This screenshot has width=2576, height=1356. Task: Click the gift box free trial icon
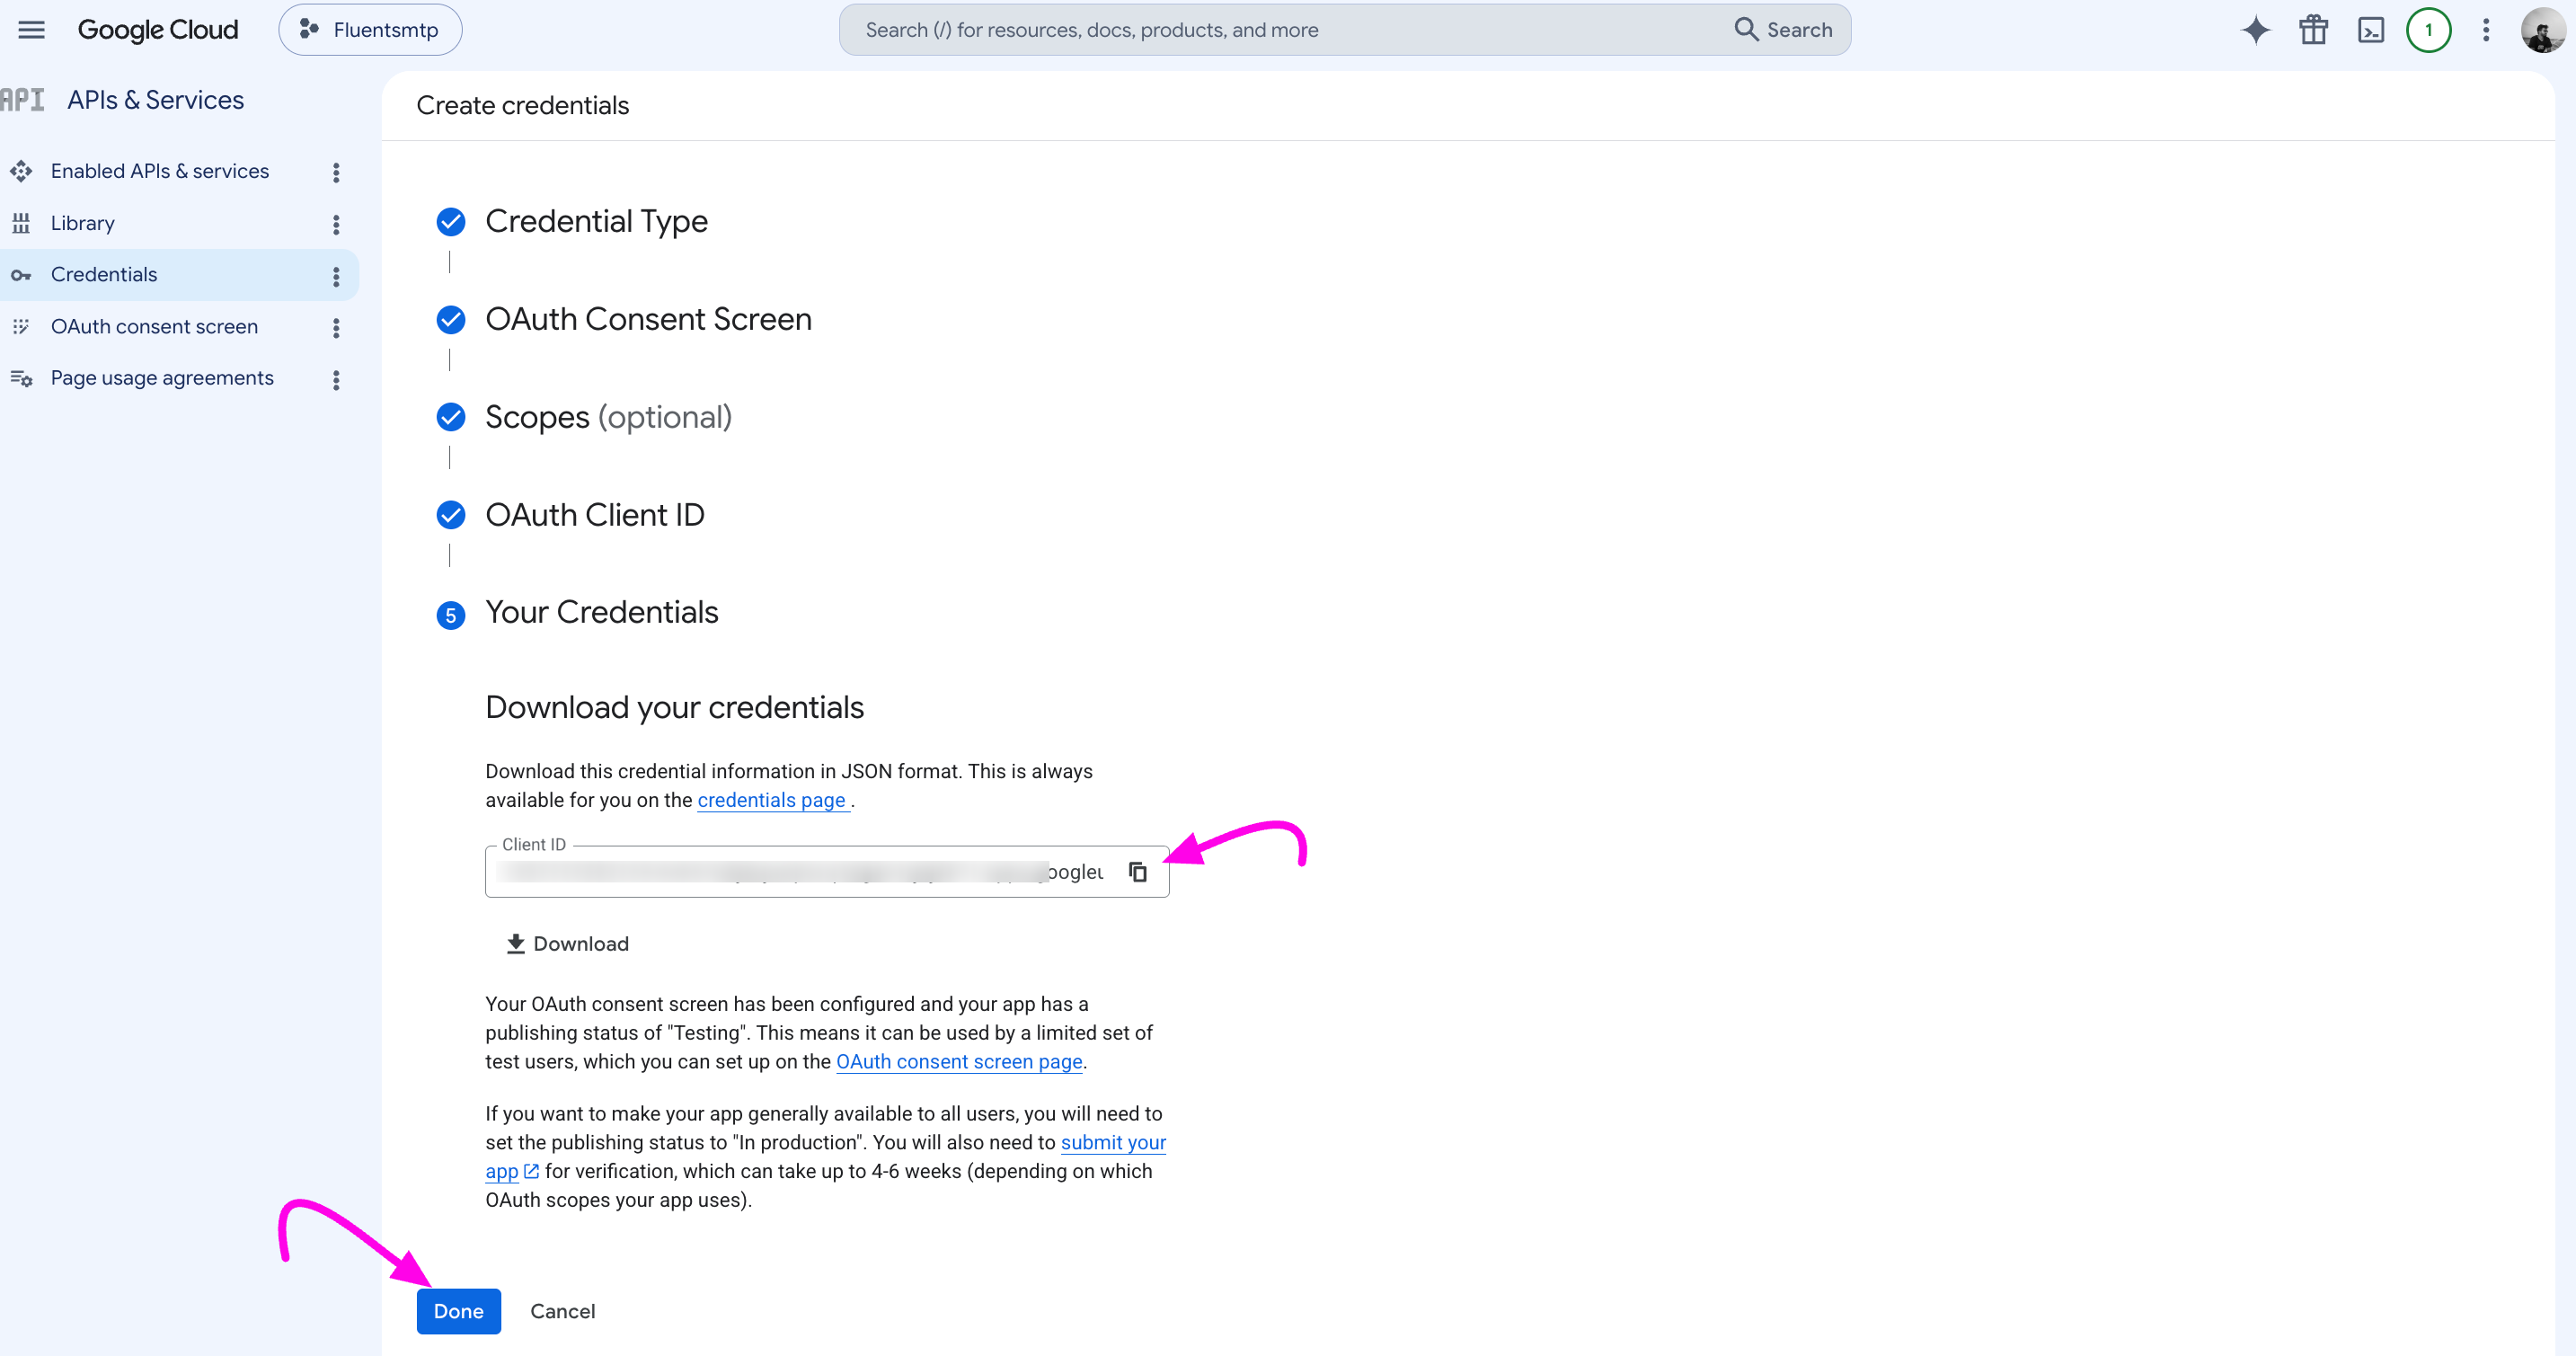click(x=2314, y=30)
